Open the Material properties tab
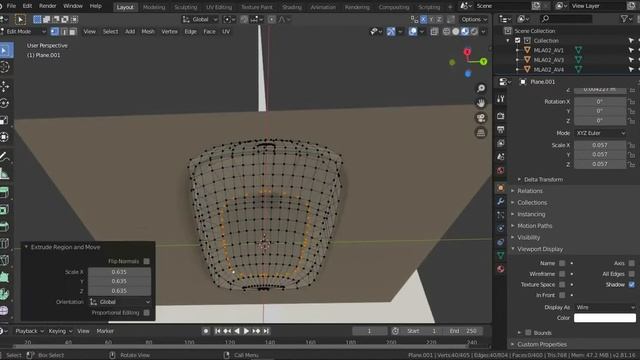Viewport: 640px width, 360px height. (501, 269)
